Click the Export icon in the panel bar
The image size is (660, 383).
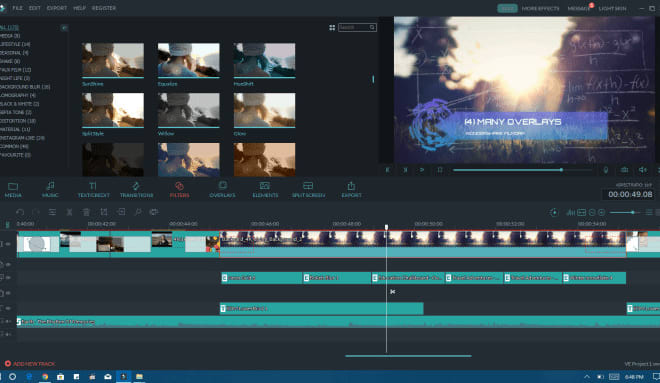pyautogui.click(x=351, y=189)
